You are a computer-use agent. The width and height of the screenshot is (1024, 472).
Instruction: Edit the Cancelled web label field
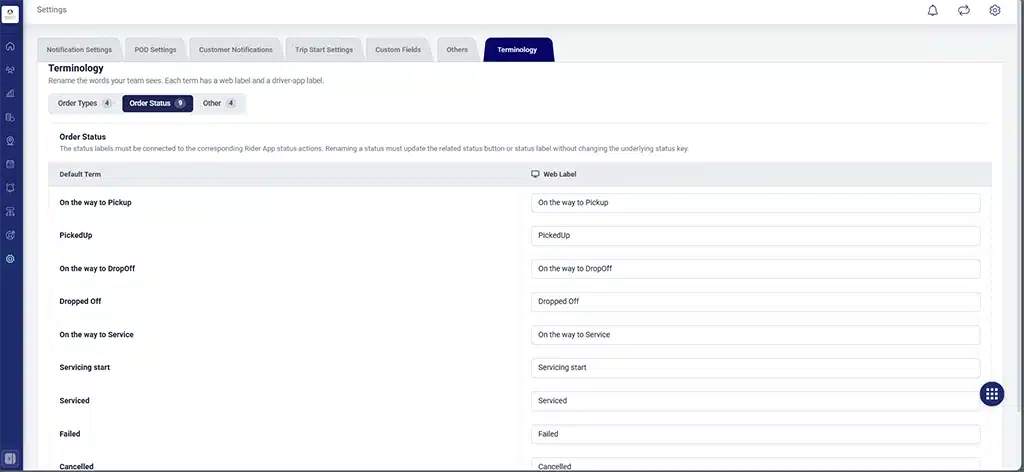tap(756, 465)
